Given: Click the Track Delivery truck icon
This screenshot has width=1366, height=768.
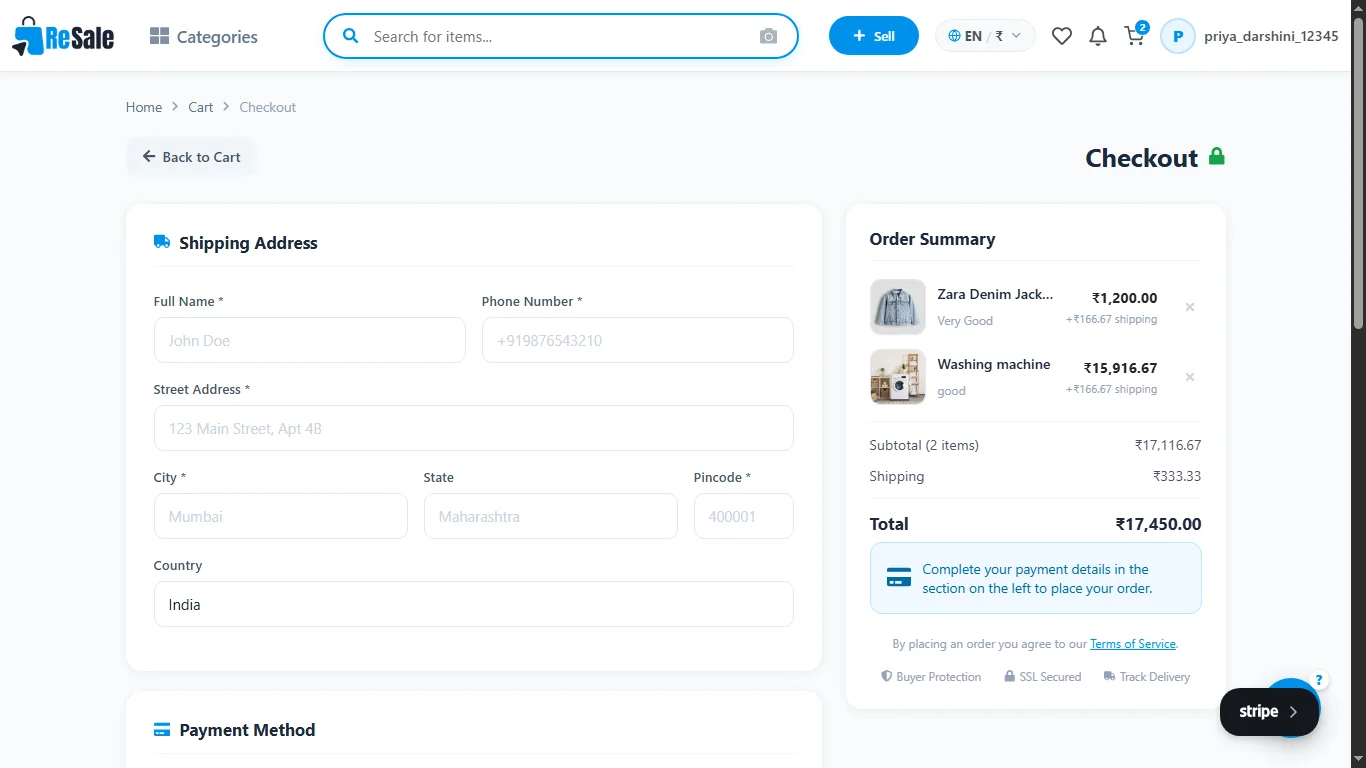Looking at the screenshot, I should [1109, 676].
